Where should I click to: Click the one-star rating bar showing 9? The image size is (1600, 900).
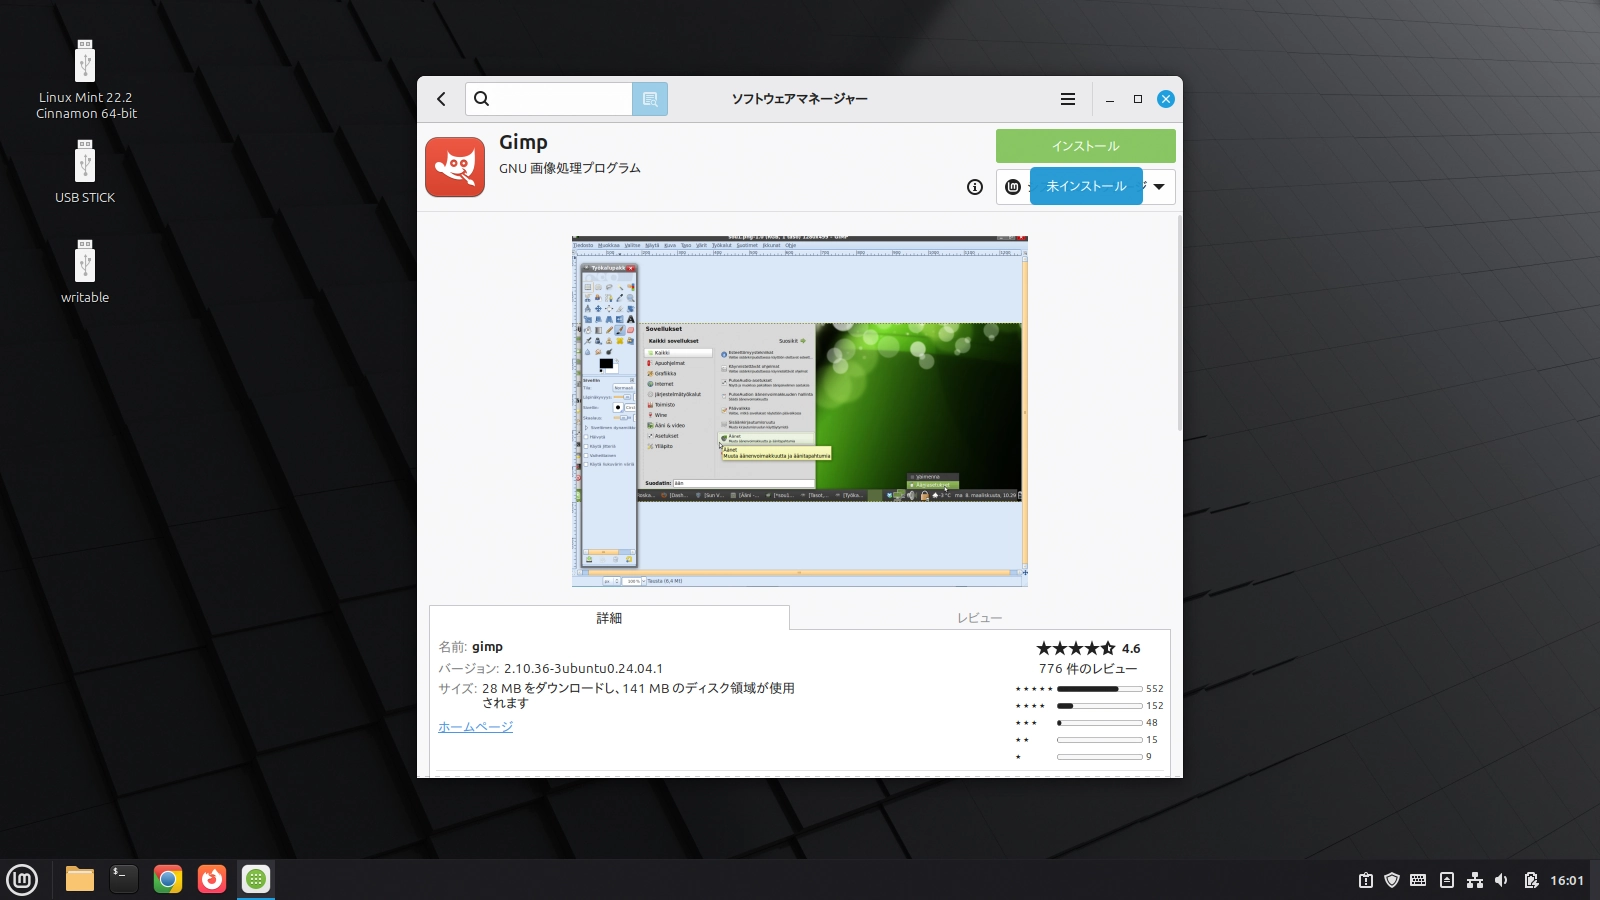[1099, 757]
